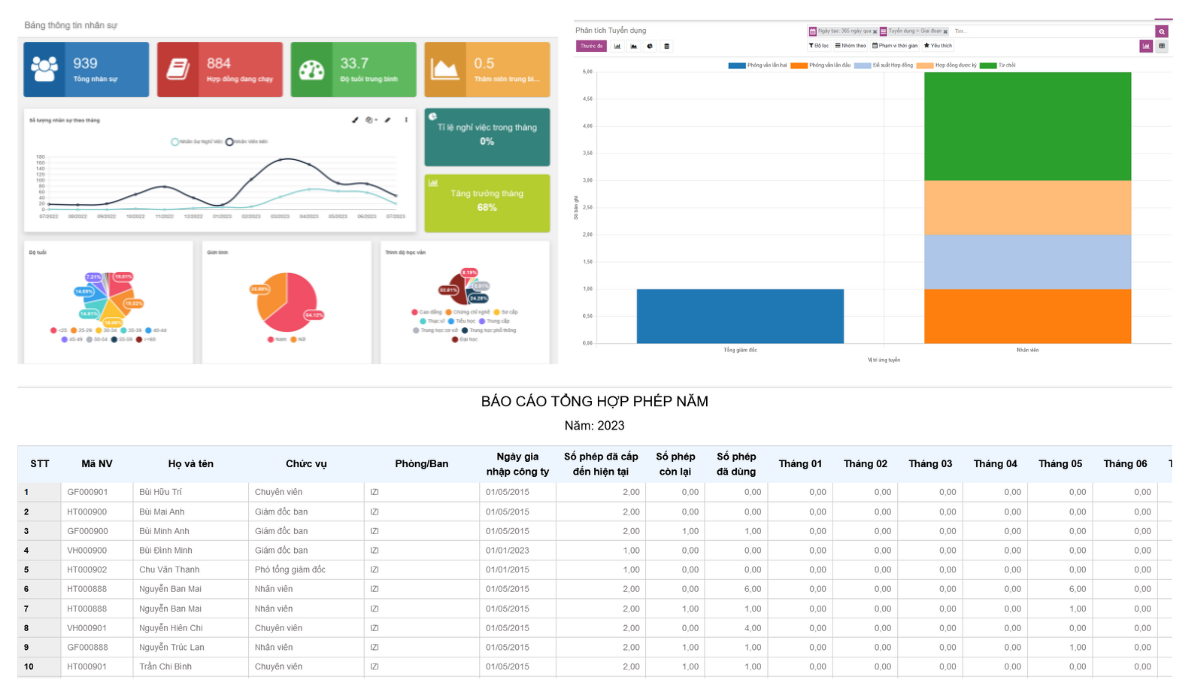Click the bar chart view icon in toolbar
Image resolution: width=1200 pixels, height=694 pixels.
point(617,46)
